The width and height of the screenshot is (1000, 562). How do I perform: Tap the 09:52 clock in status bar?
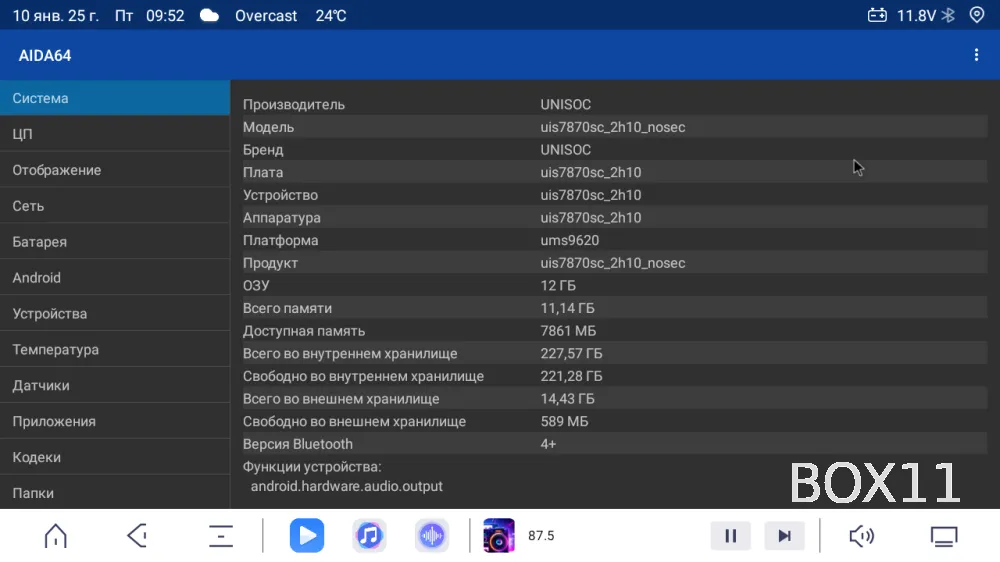[165, 16]
